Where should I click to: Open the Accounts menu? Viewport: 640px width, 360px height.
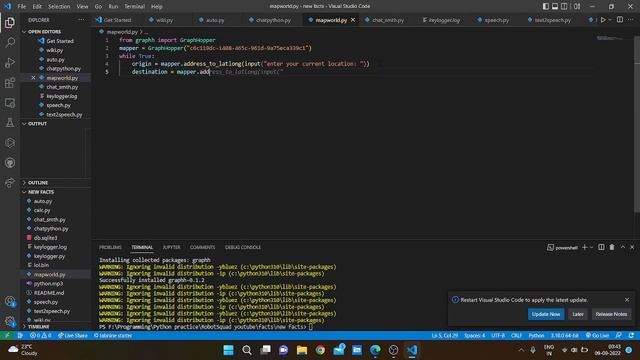click(x=10, y=302)
